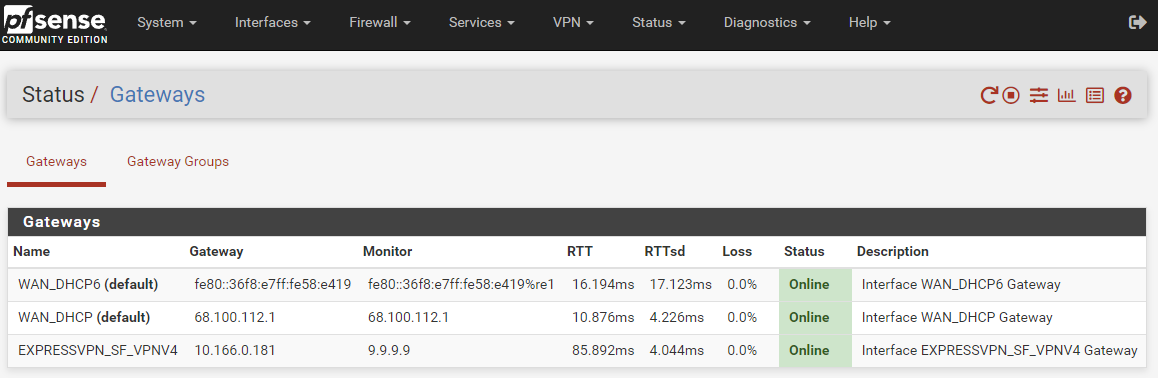Open the monitoring graph bar-chart icon
Viewport: 1158px width, 378px height.
point(1066,95)
